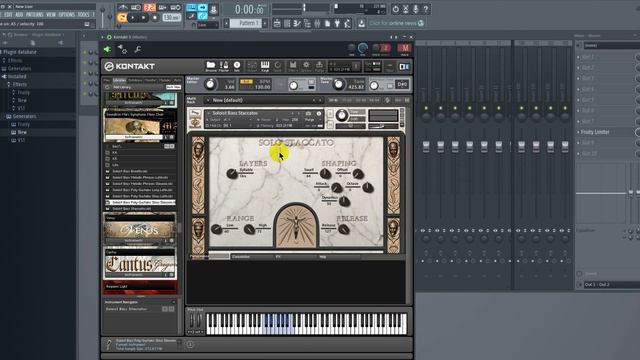Click the Venus library banner thumbnail

pos(140,229)
